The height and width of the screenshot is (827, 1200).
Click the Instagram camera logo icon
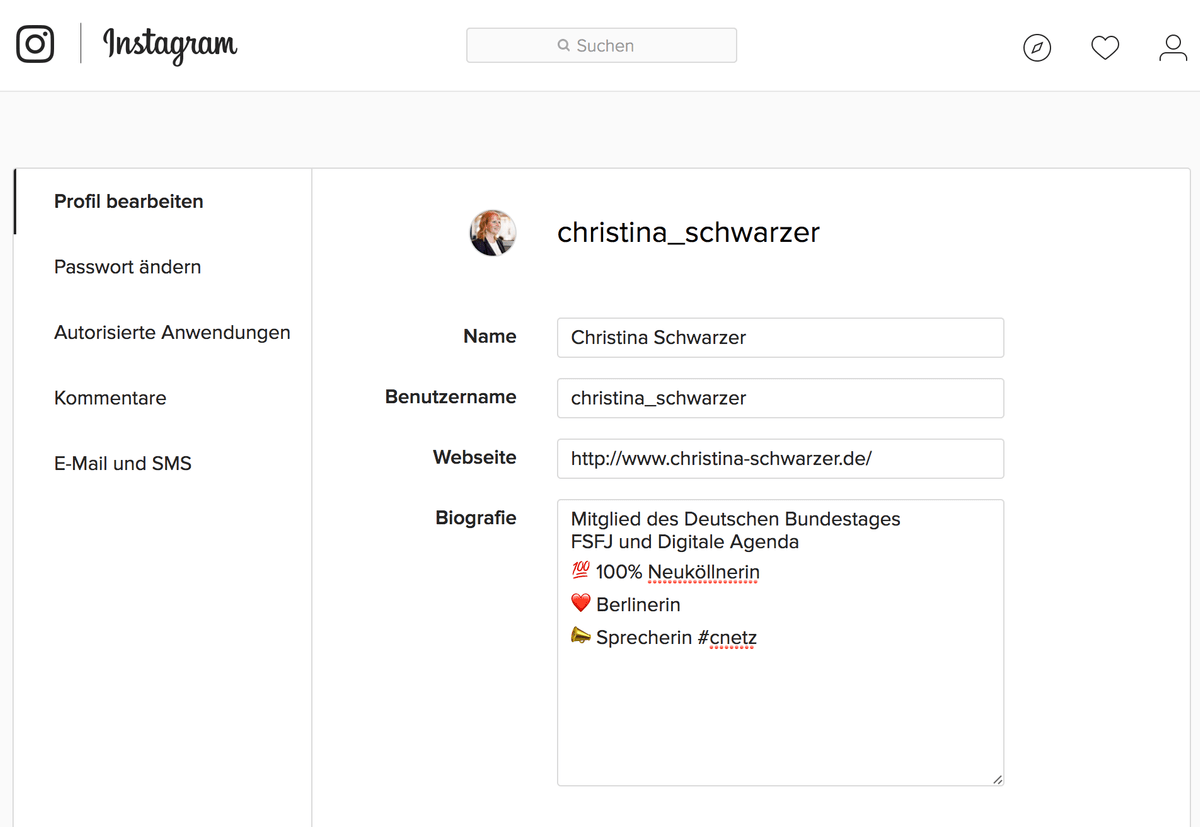[35, 44]
